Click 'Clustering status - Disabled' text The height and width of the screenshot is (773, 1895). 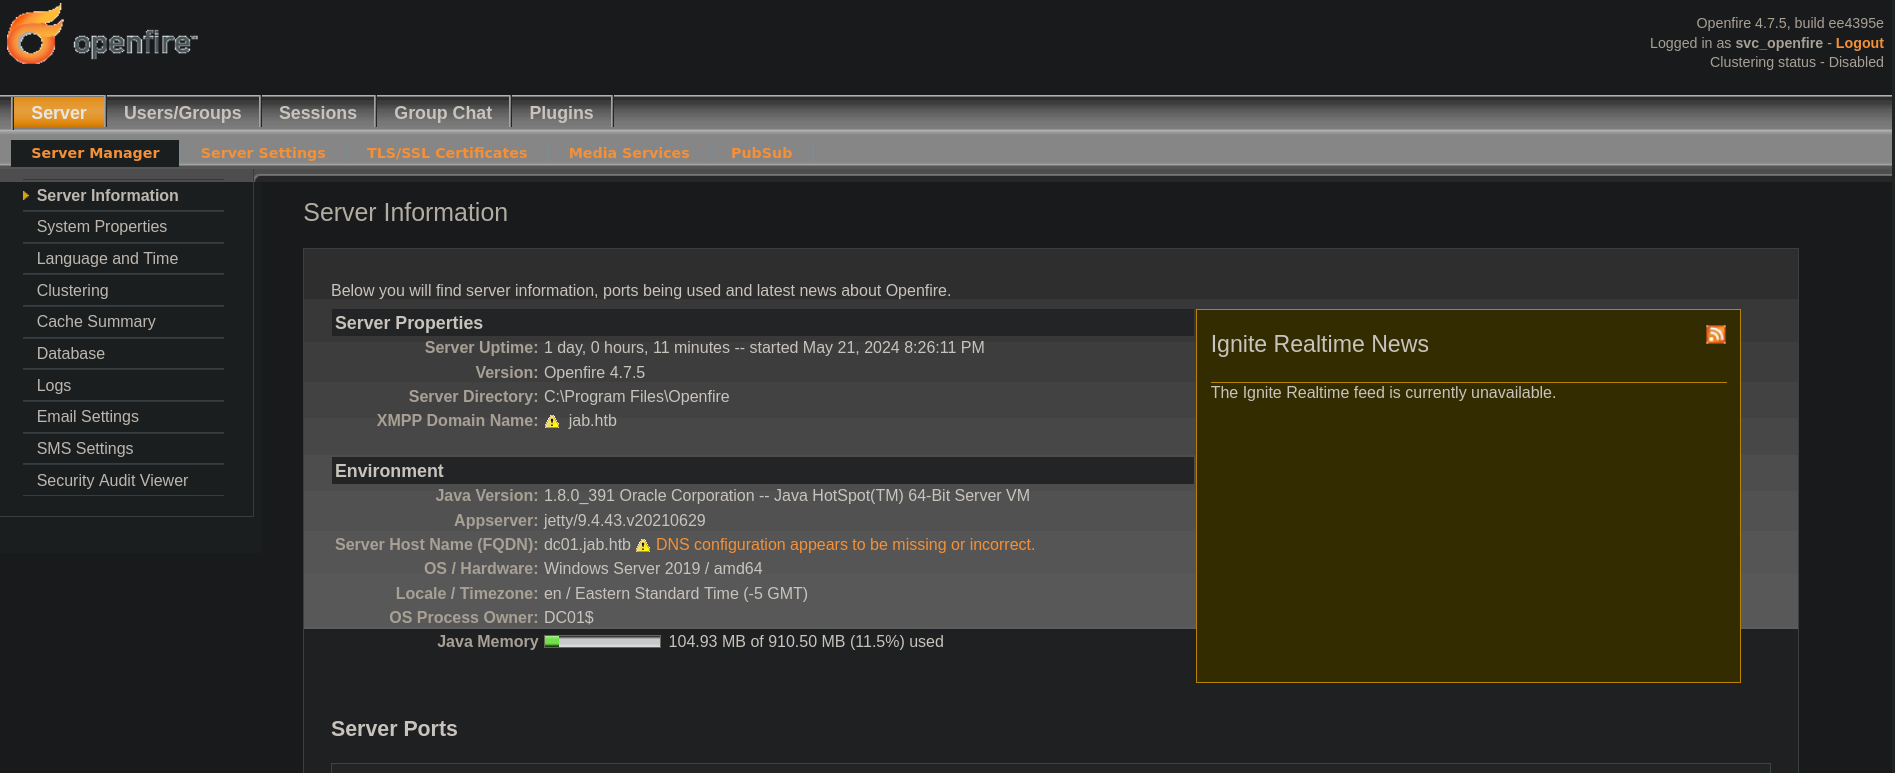pyautogui.click(x=1796, y=62)
